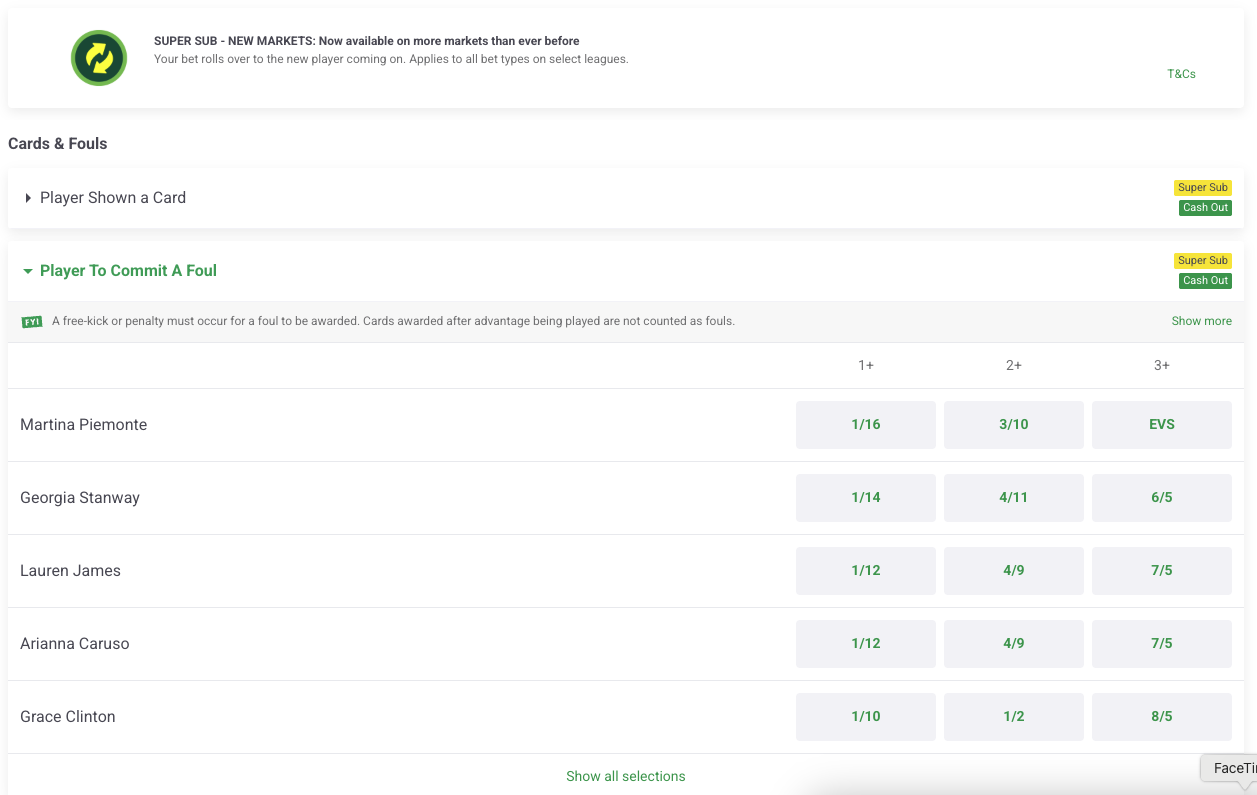Image resolution: width=1257 pixels, height=795 pixels.
Task: Click the Cards & Fouls section heading
Action: pos(58,144)
